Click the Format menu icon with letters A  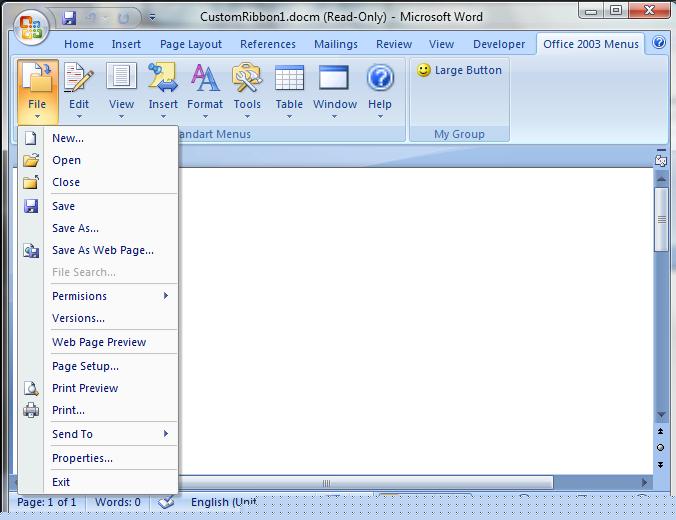click(x=205, y=78)
